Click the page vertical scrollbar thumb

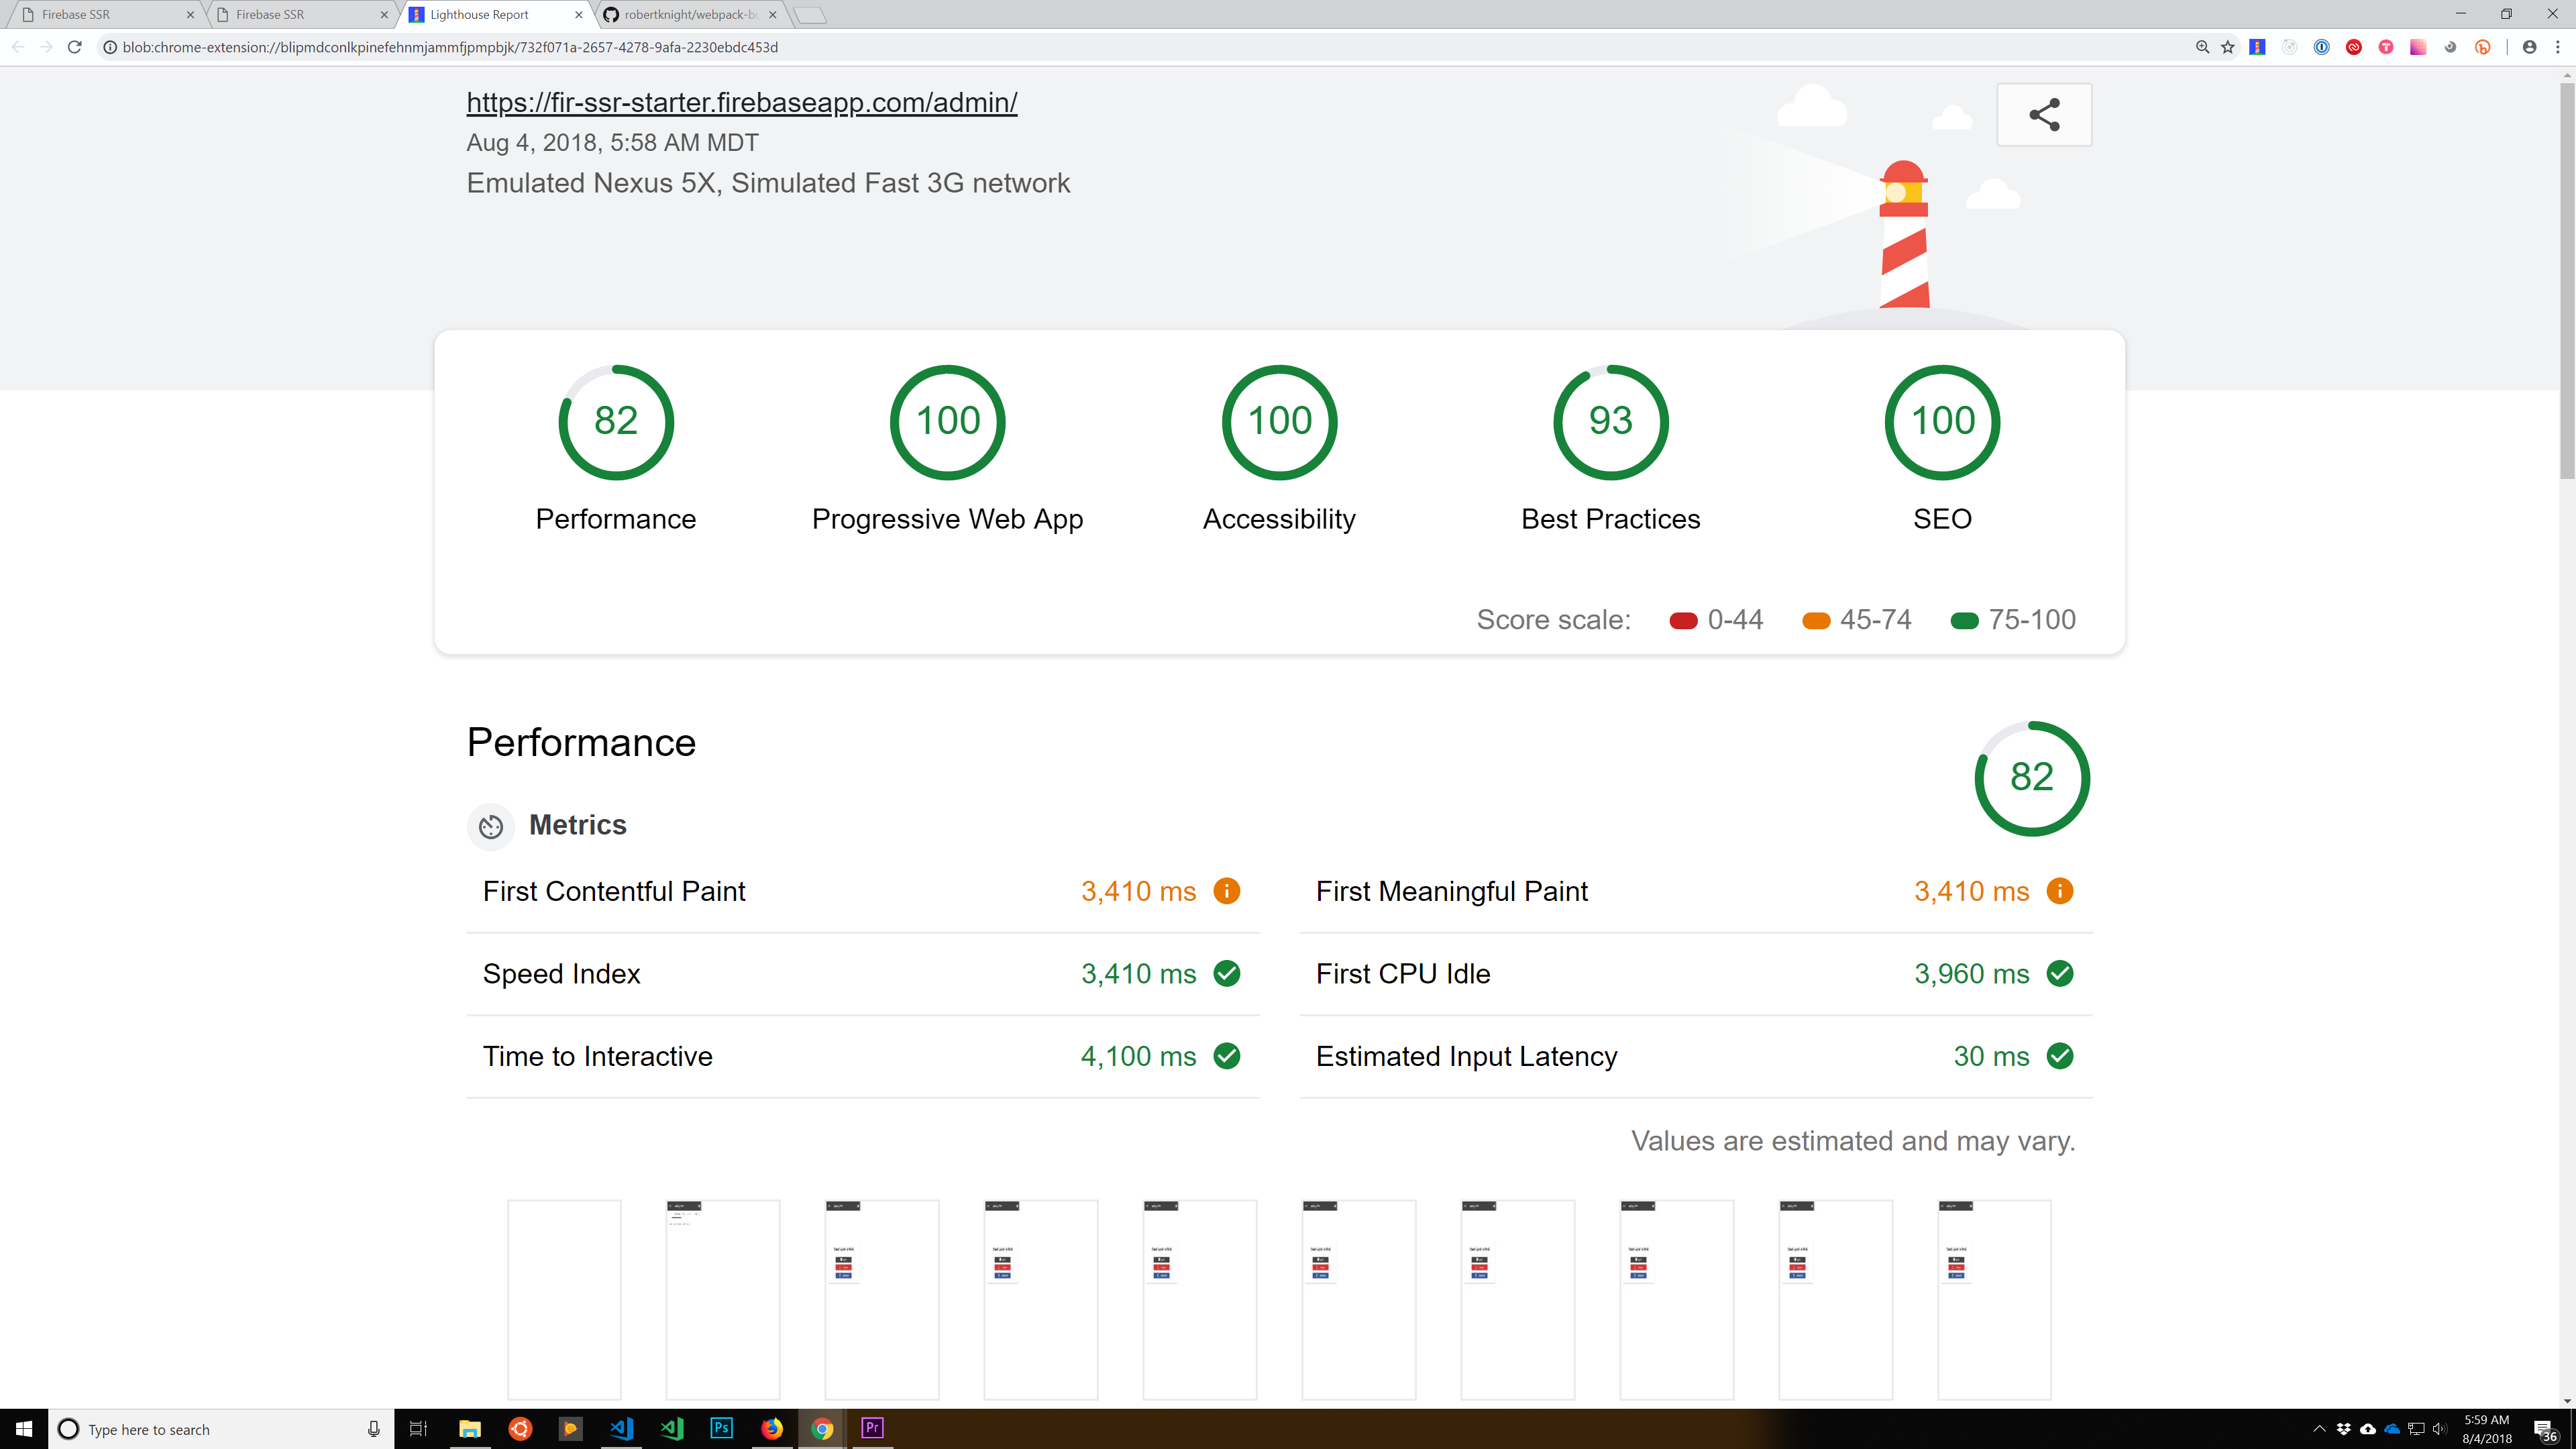(2566, 280)
